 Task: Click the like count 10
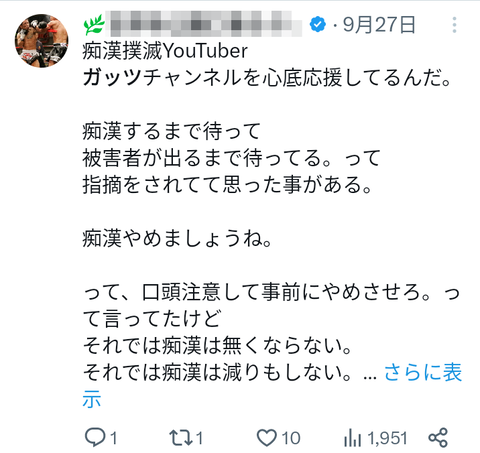[x=291, y=438]
